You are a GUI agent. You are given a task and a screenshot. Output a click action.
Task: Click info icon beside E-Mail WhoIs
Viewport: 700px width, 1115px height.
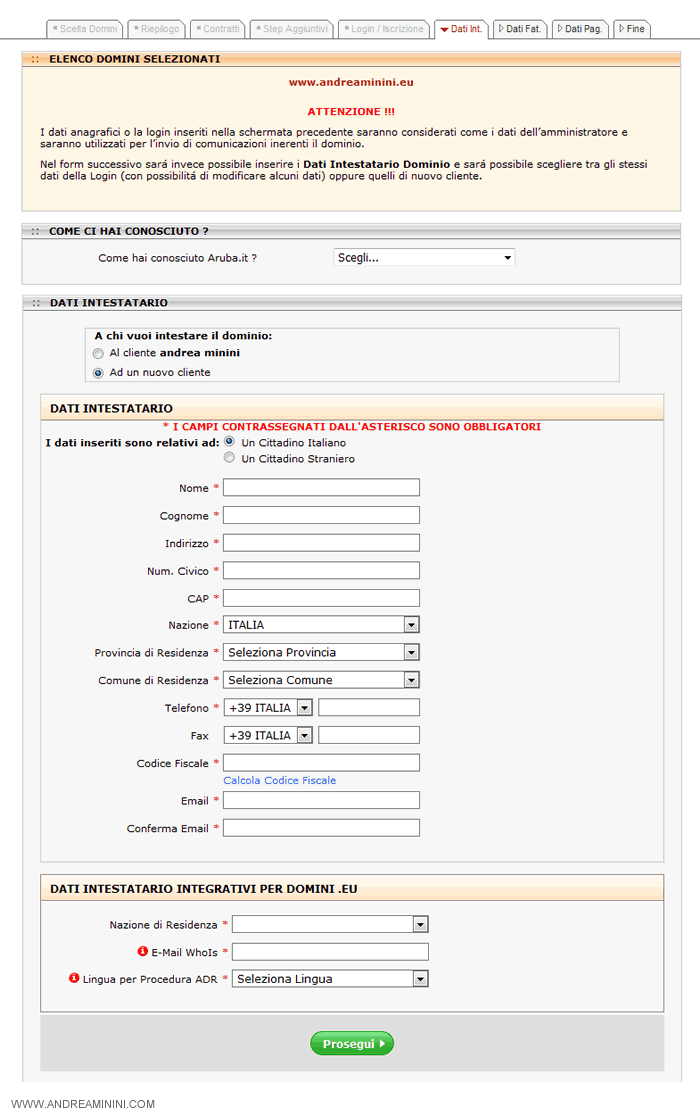coord(143,951)
